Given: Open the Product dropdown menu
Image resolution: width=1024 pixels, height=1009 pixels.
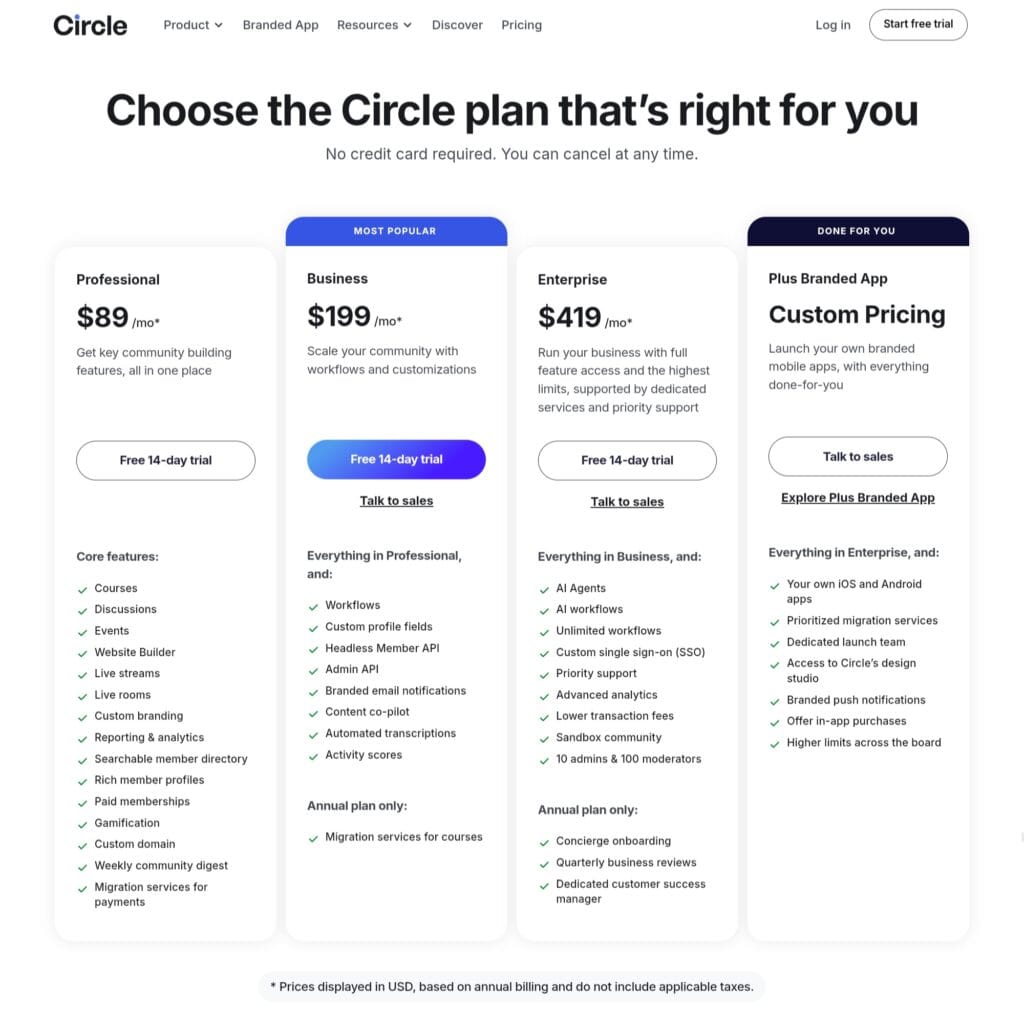Looking at the screenshot, I should [x=192, y=25].
